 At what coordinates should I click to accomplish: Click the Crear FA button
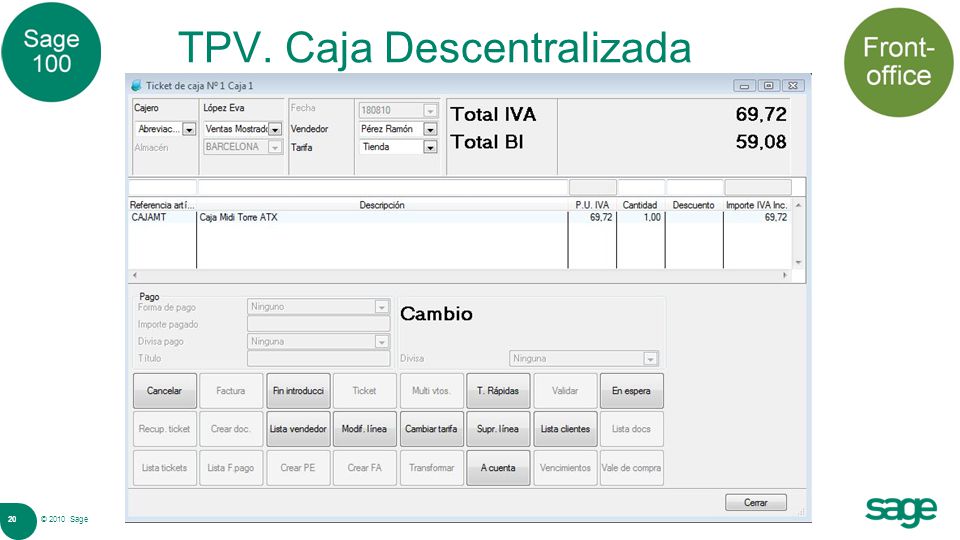coord(364,468)
